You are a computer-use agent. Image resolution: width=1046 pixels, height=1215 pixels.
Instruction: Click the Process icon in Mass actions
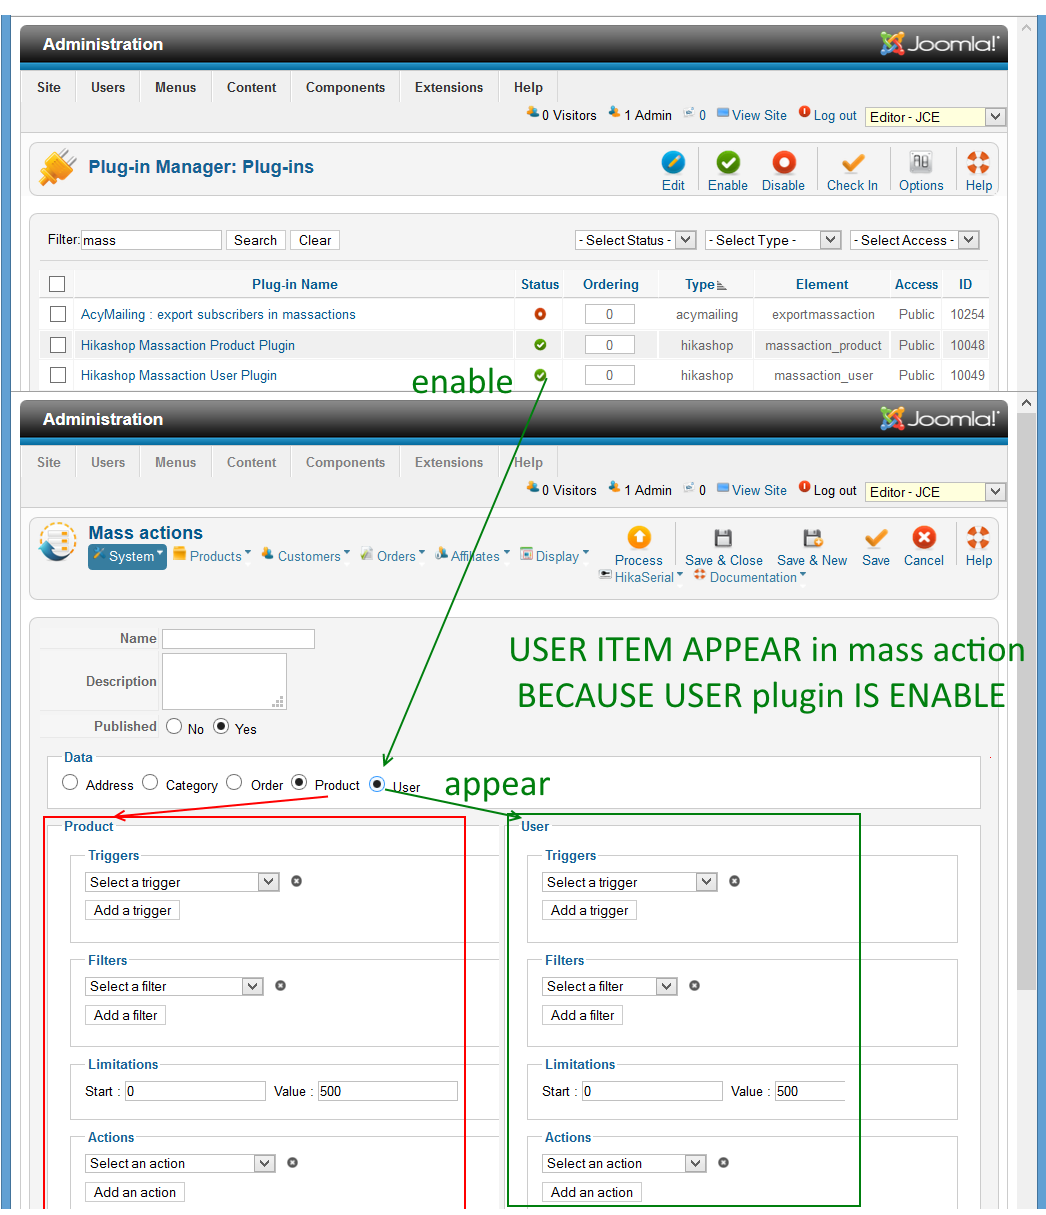click(x=639, y=538)
